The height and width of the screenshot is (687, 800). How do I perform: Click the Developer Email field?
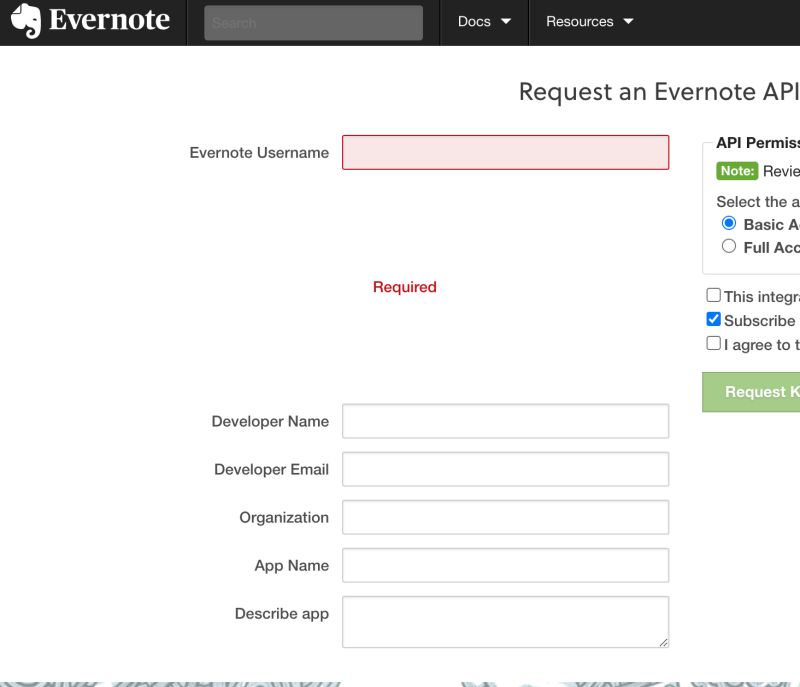pyautogui.click(x=505, y=469)
